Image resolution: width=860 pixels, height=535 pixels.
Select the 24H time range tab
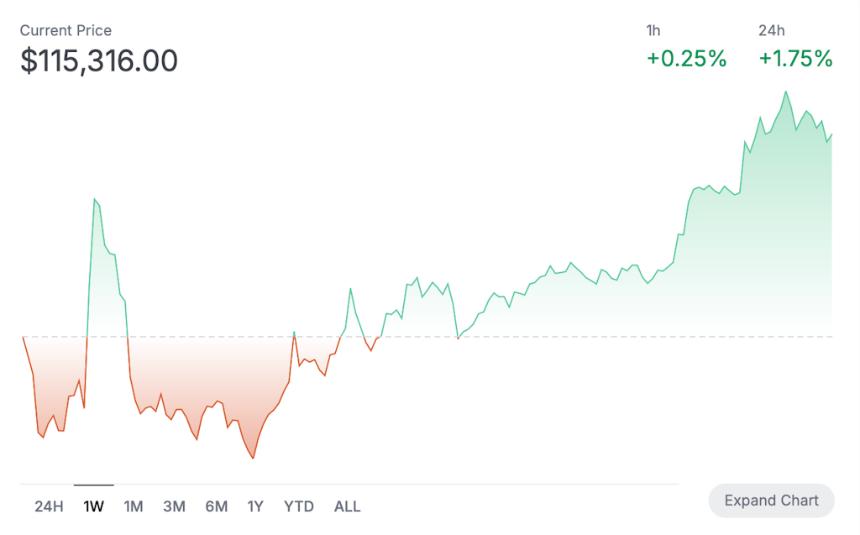[49, 506]
